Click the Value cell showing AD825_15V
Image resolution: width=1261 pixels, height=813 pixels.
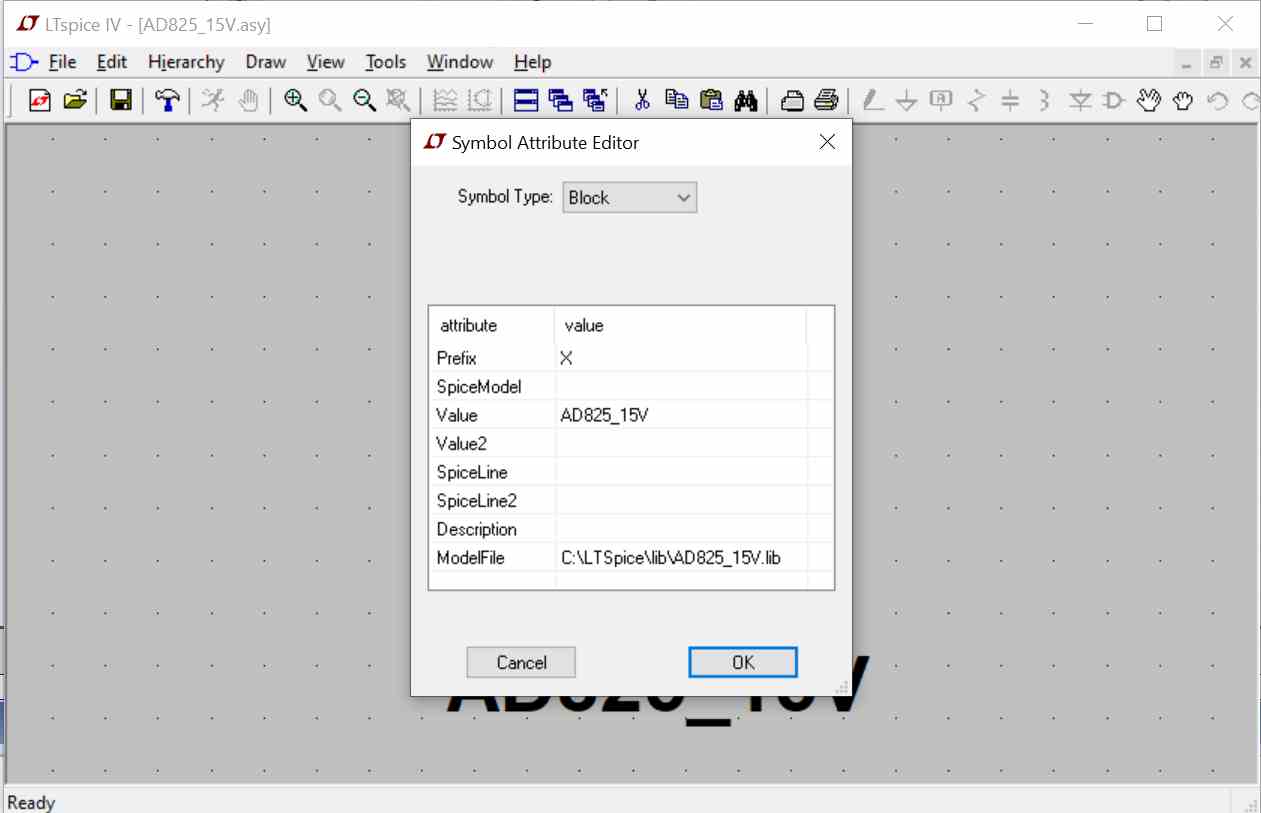pos(681,415)
